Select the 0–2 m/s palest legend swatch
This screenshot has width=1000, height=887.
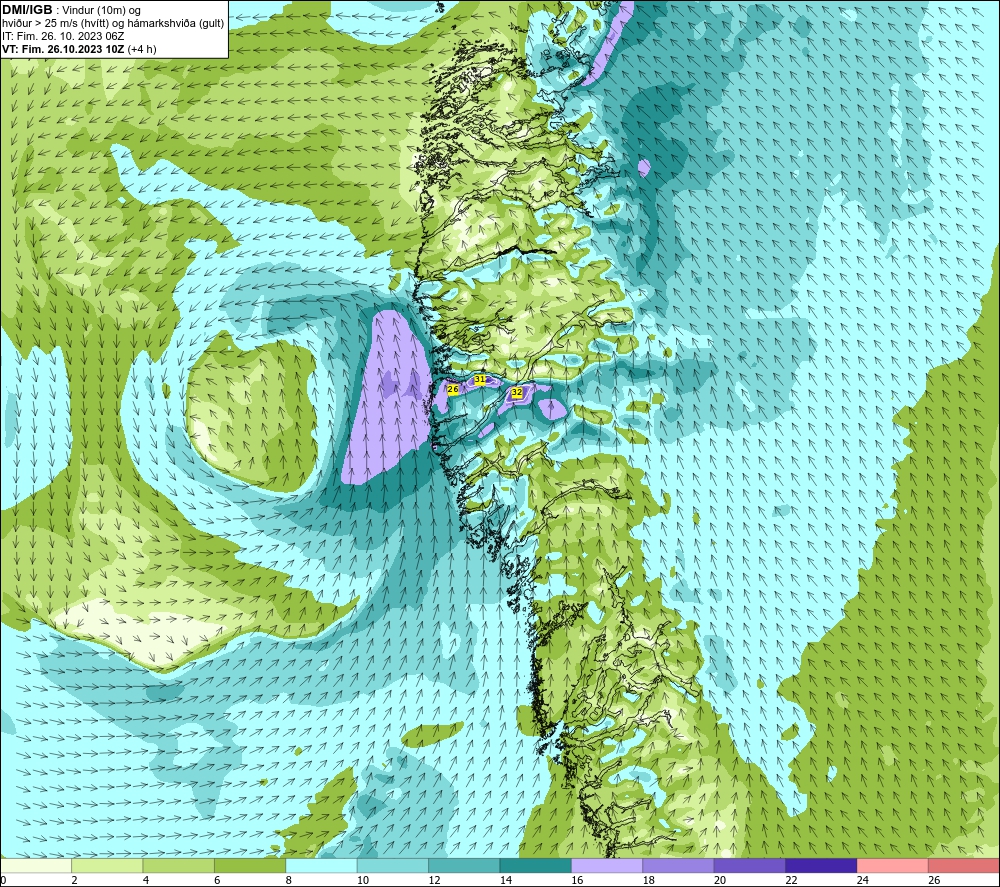tap(36, 865)
